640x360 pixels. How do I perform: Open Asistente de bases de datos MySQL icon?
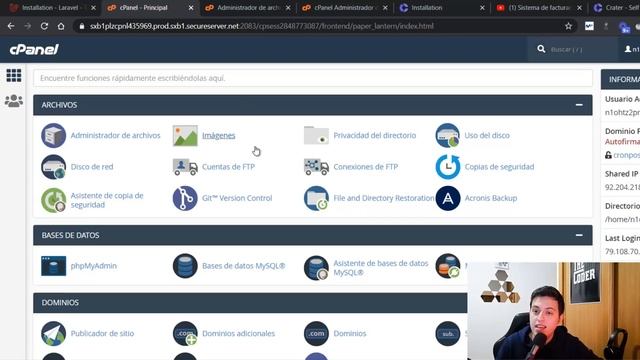[316, 268]
